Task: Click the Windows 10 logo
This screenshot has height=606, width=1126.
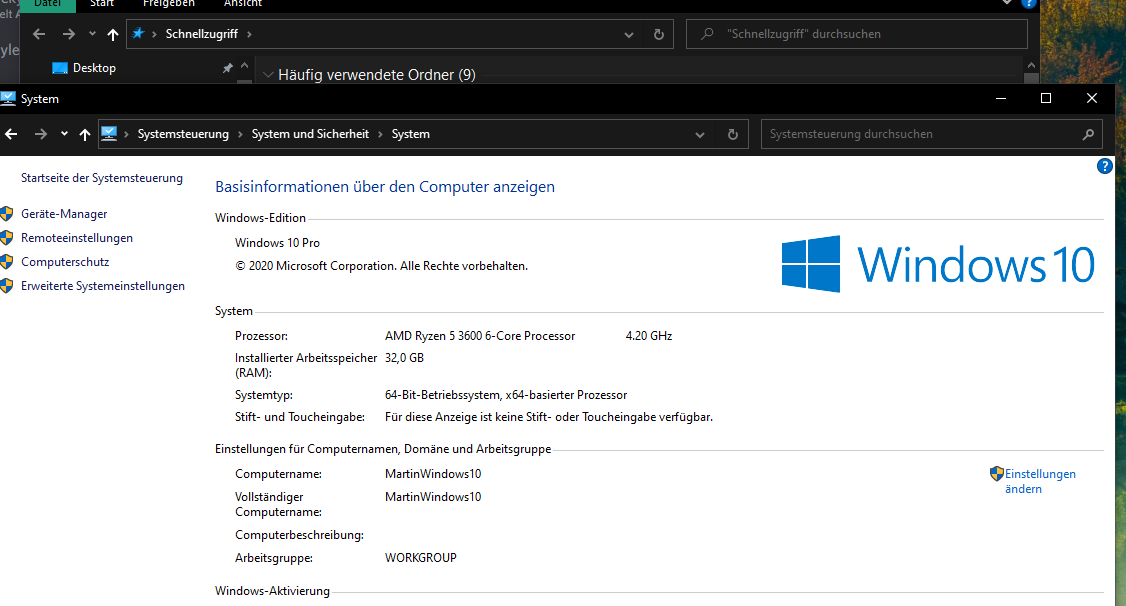Action: pyautogui.click(x=938, y=264)
